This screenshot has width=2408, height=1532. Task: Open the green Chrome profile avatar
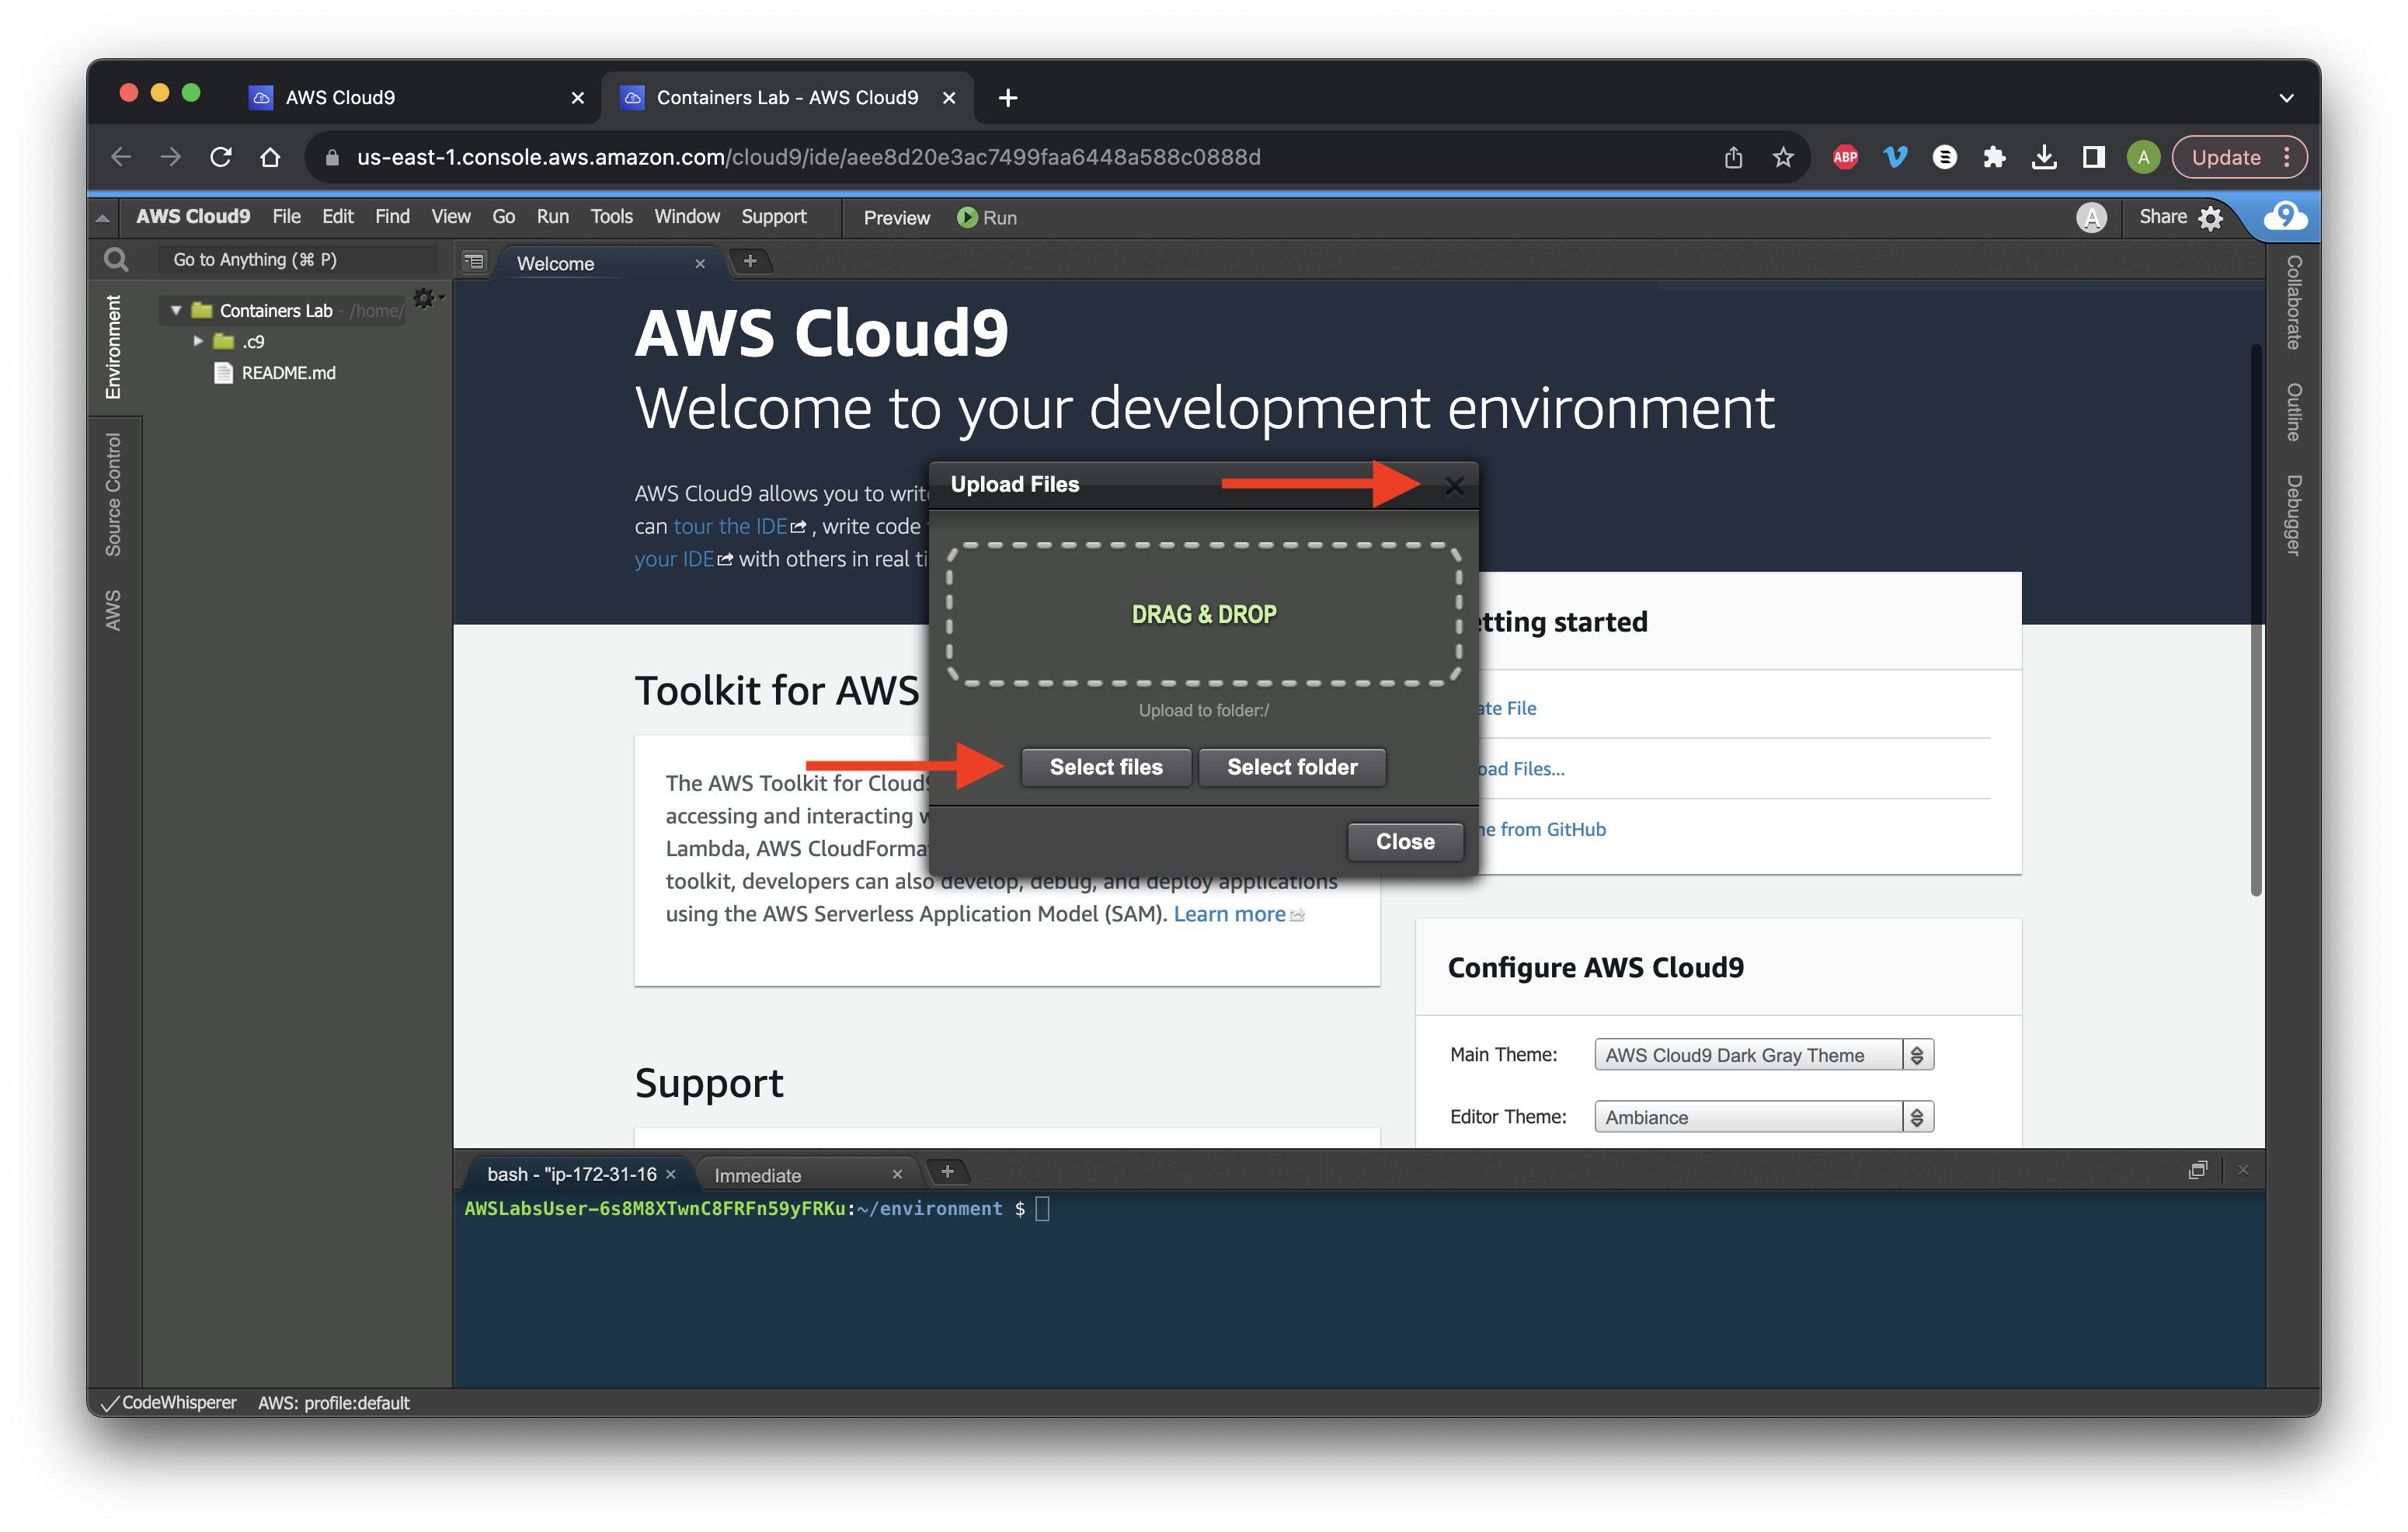pos(2143,157)
